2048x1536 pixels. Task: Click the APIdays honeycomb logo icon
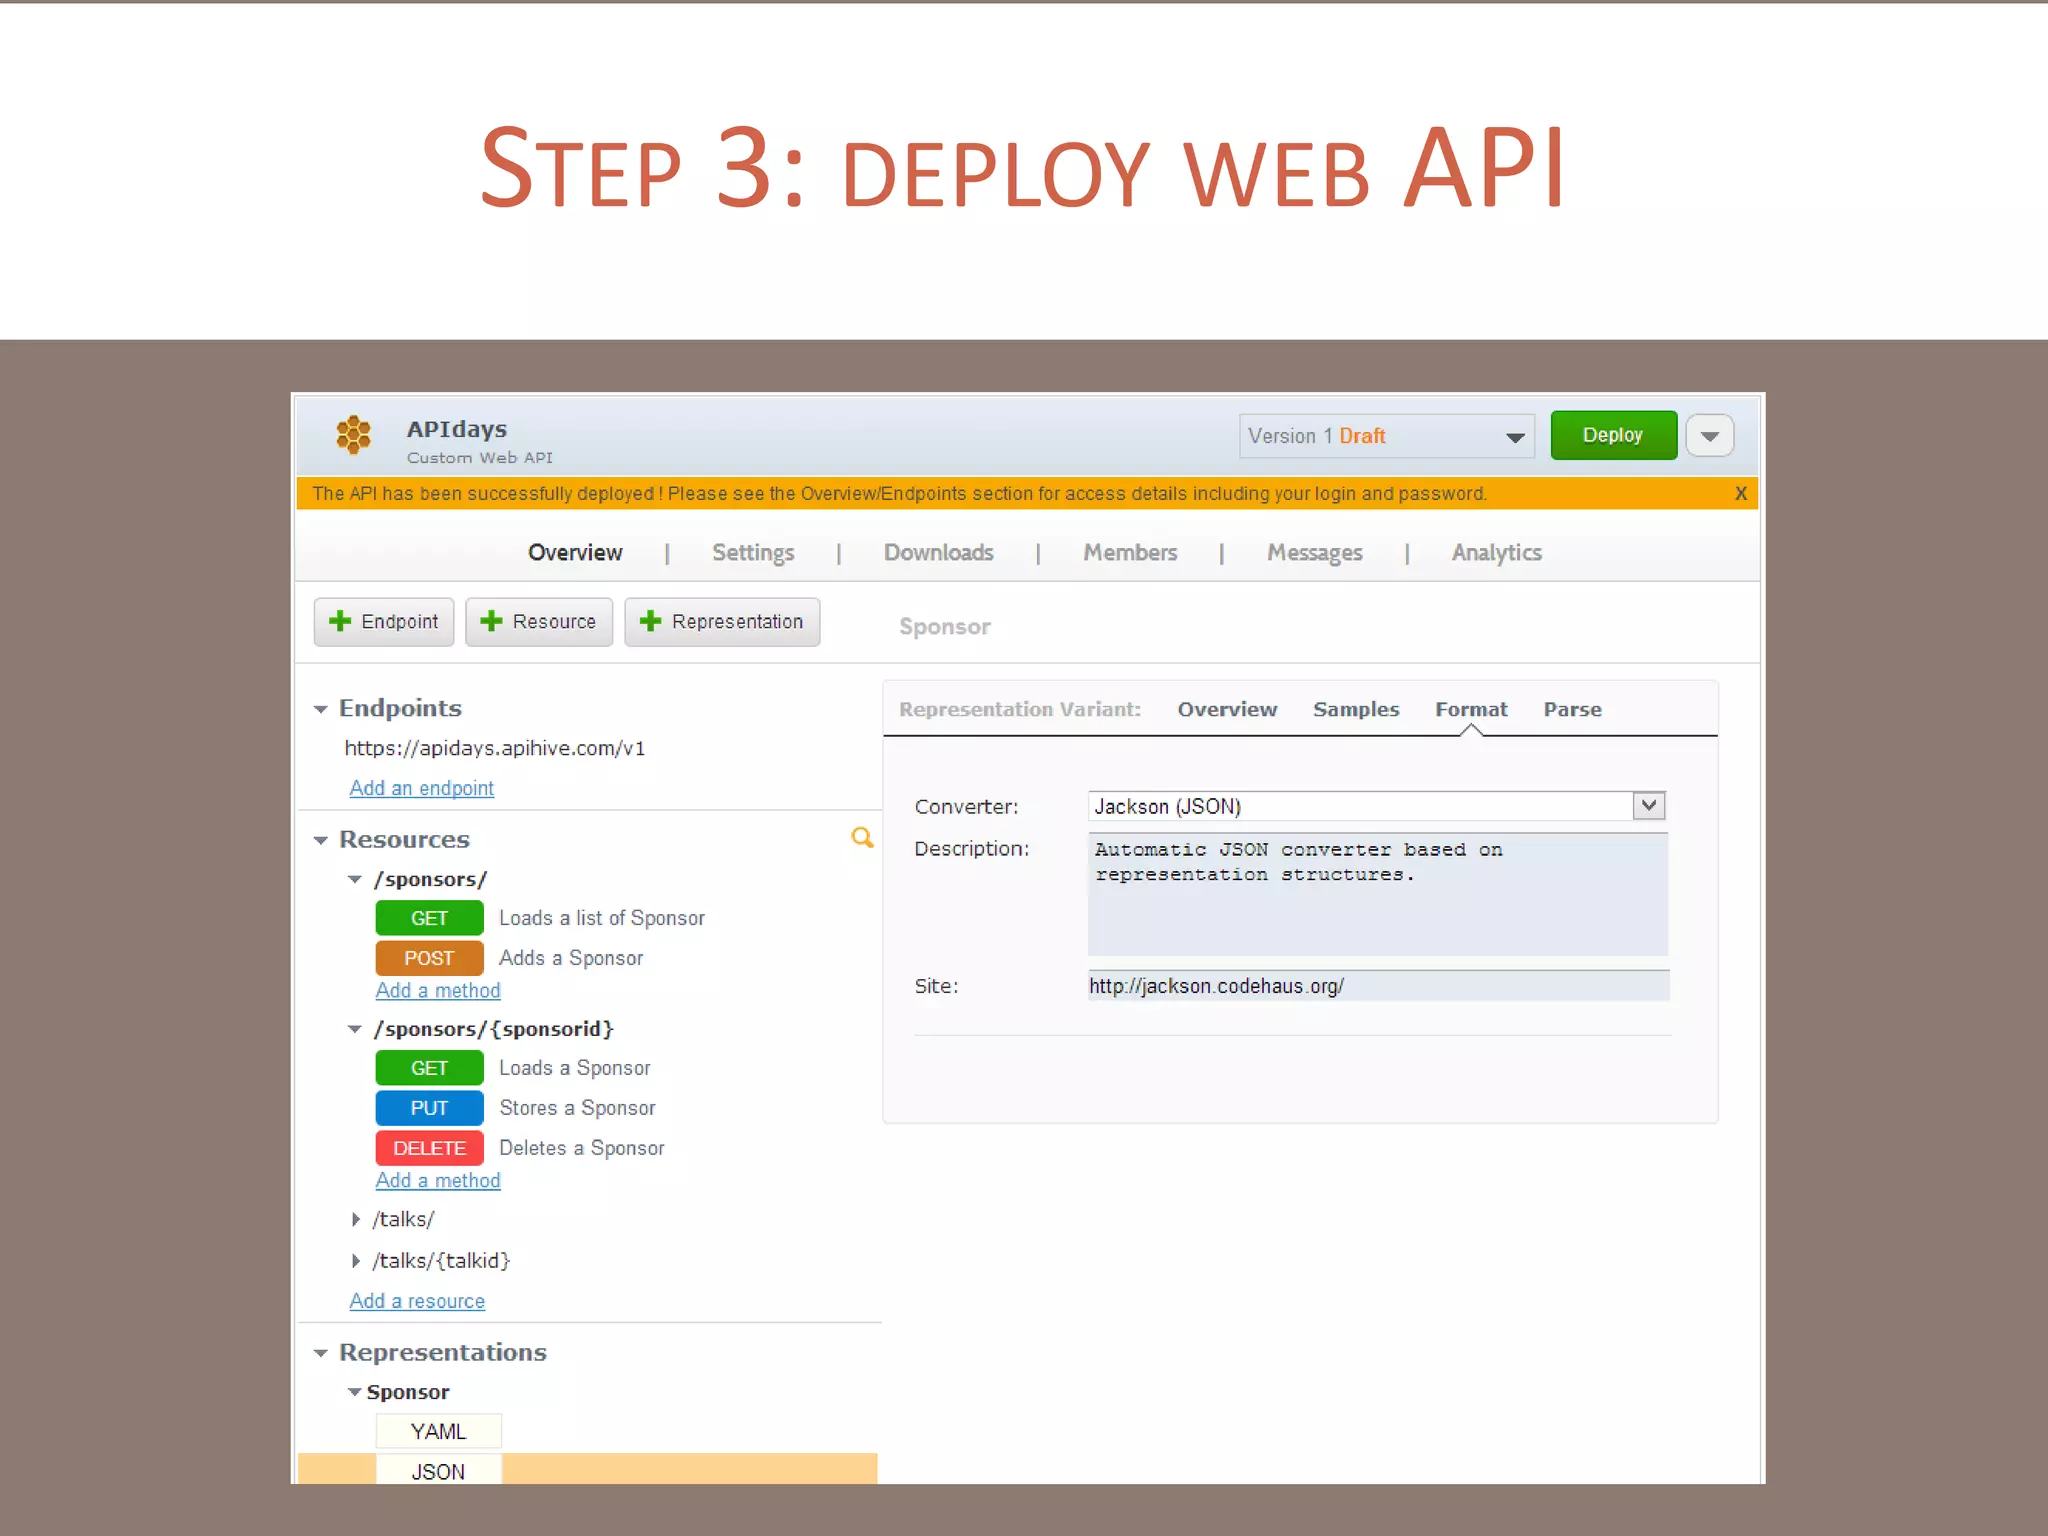click(353, 435)
